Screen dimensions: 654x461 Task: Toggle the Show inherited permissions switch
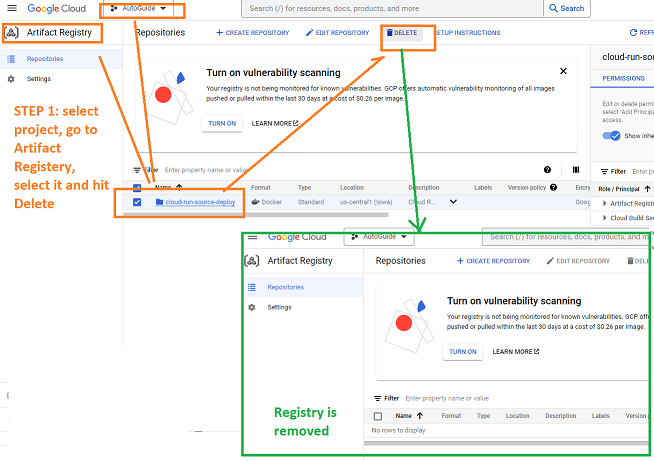(x=610, y=136)
